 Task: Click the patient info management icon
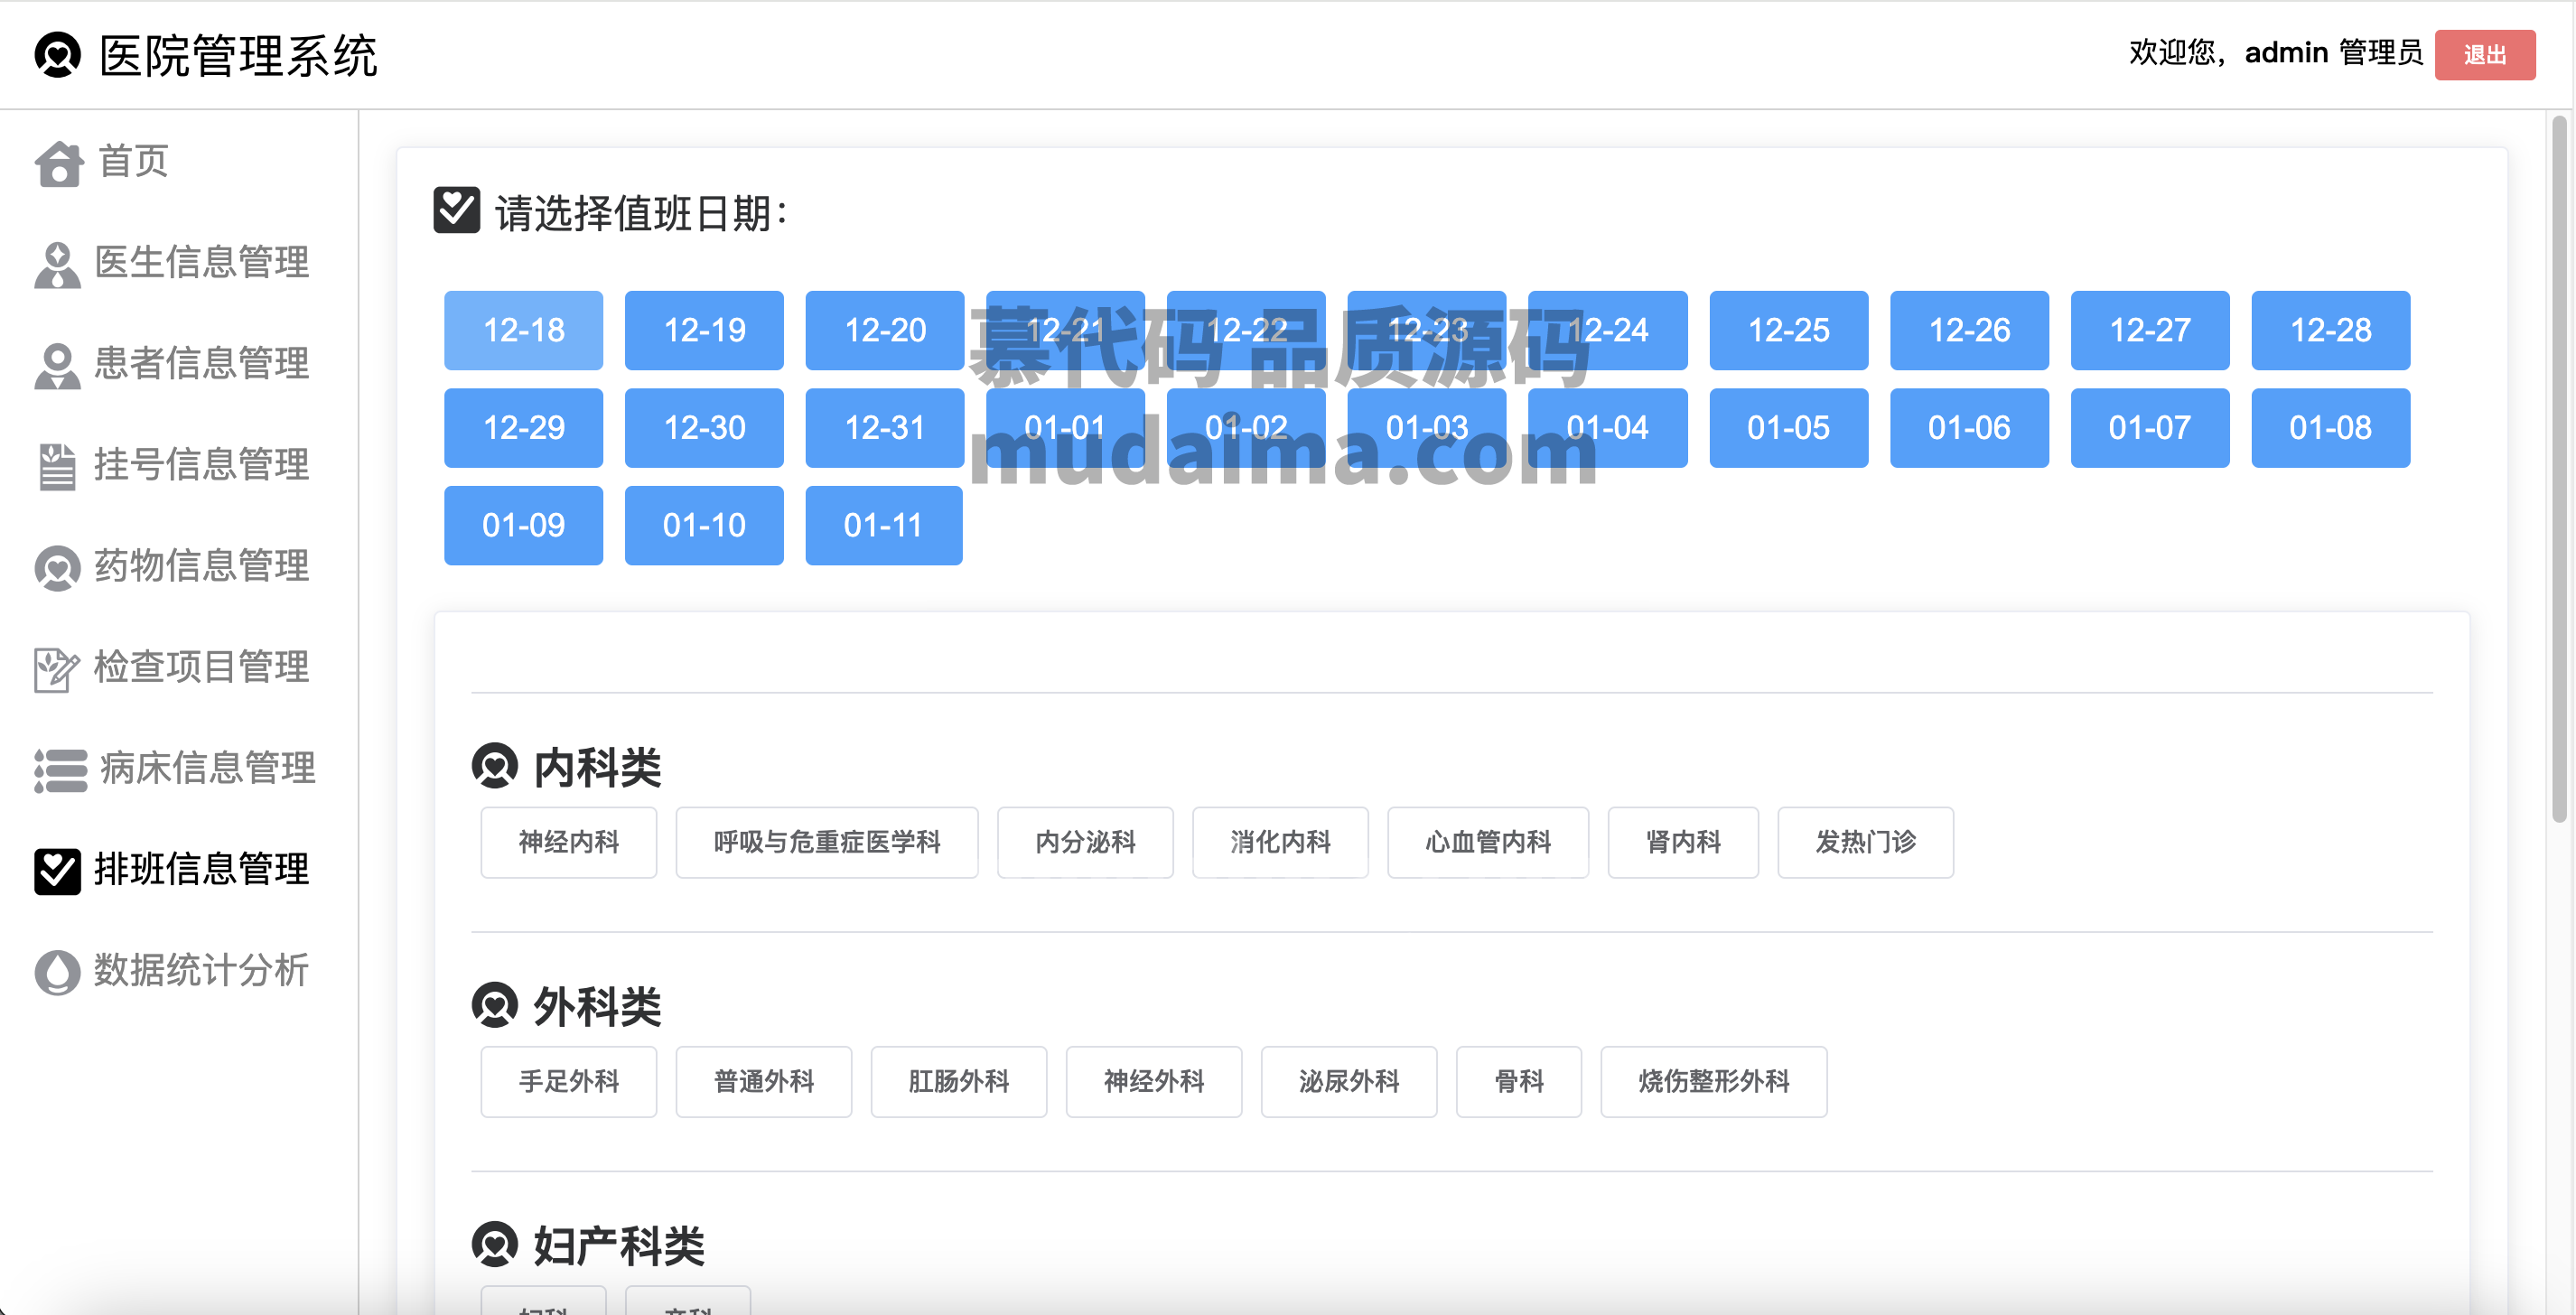click(57, 366)
